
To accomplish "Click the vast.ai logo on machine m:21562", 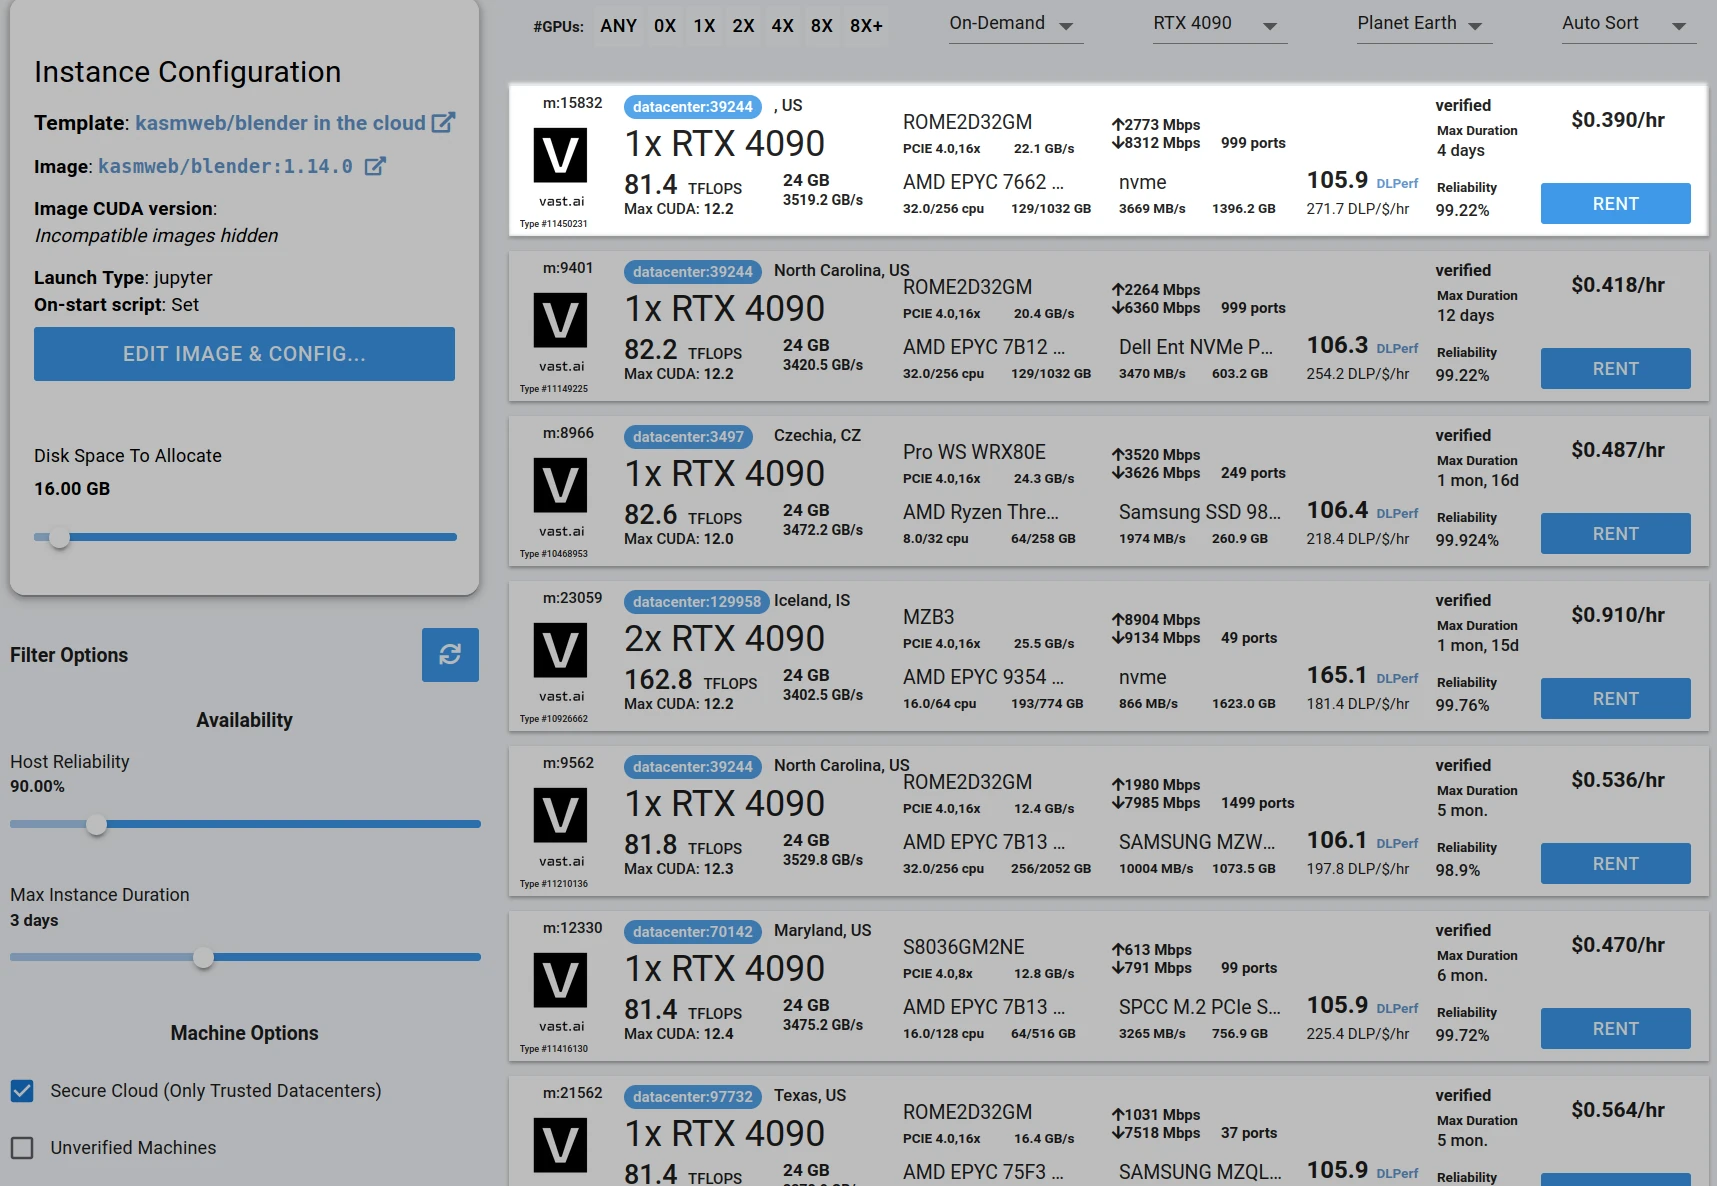I will coord(560,1145).
